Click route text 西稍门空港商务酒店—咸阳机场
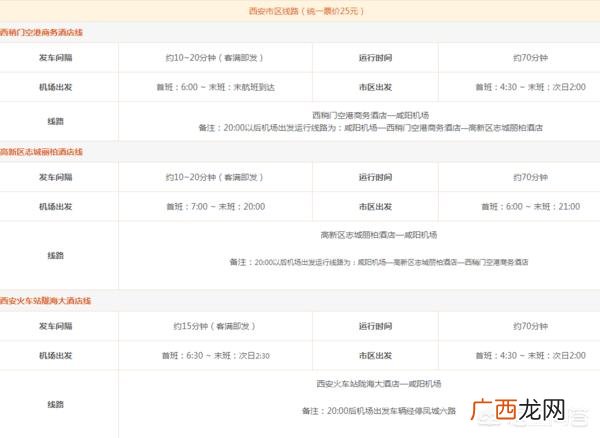 point(370,115)
